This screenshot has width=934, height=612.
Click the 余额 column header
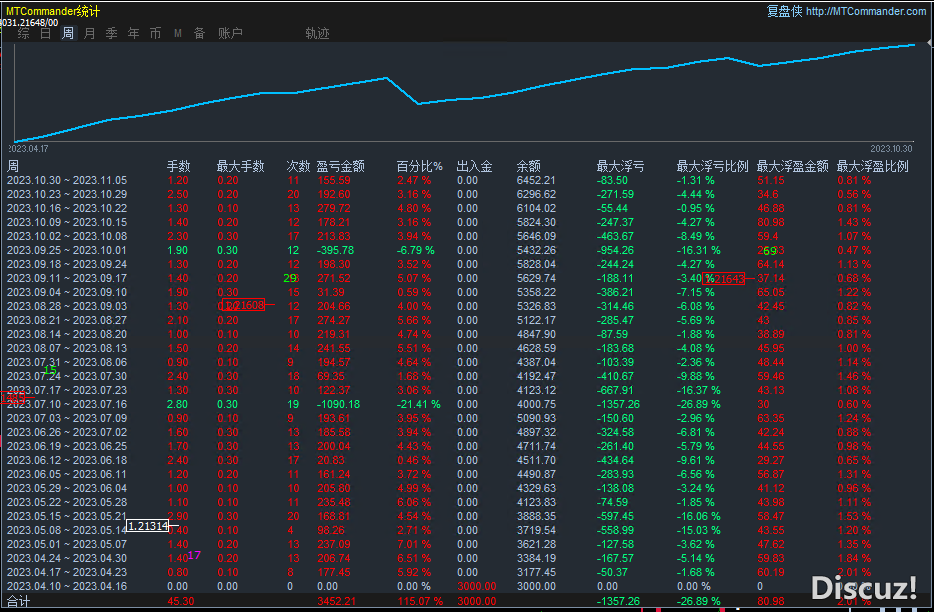coord(528,166)
